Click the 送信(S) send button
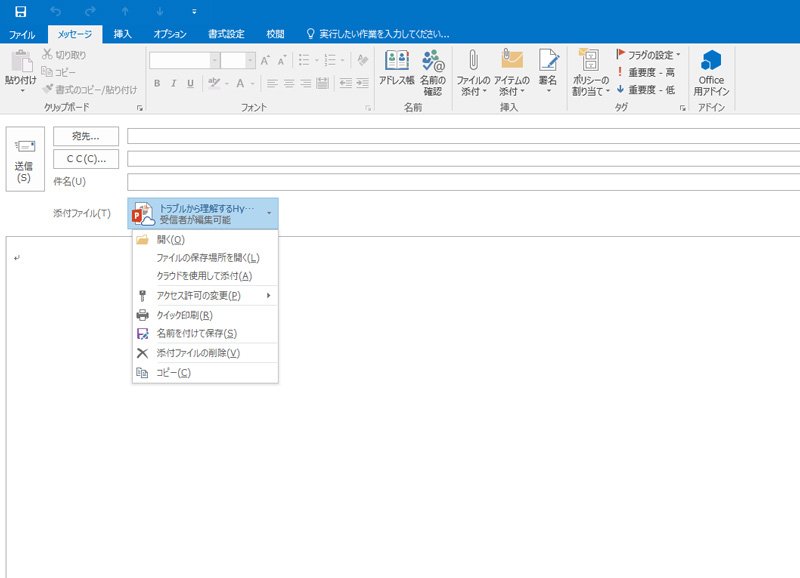The height and width of the screenshot is (578, 800). point(24,159)
